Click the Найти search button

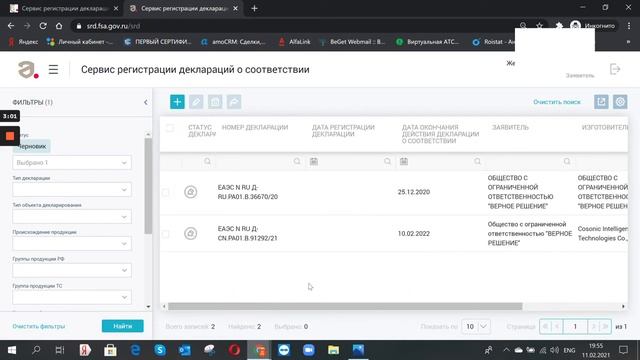pyautogui.click(x=122, y=326)
